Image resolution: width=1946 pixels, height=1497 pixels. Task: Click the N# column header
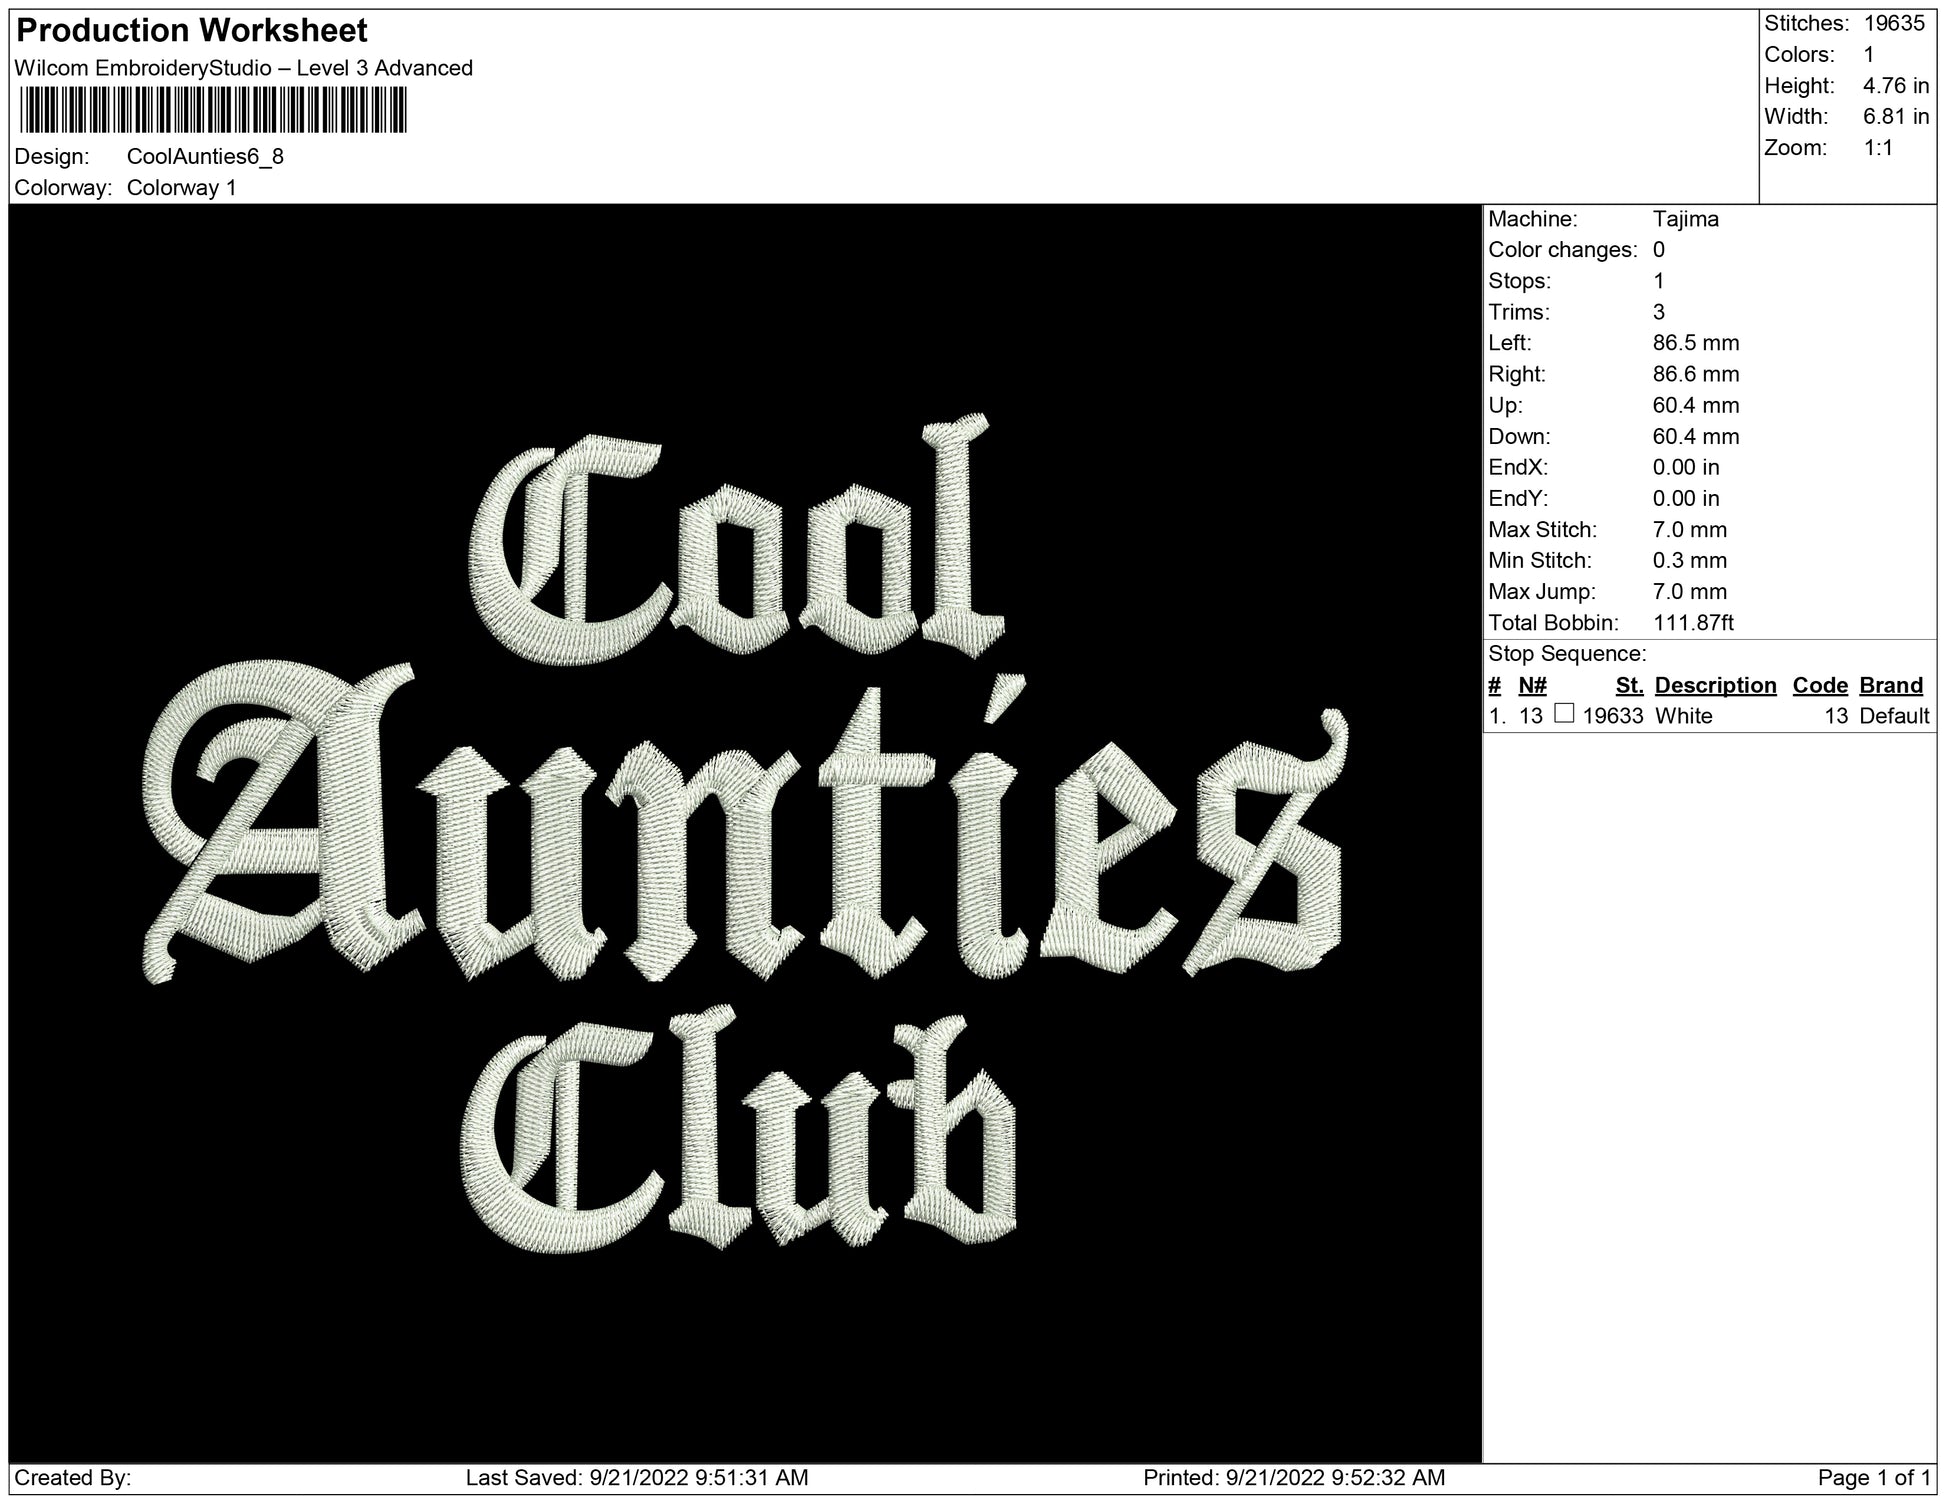[1532, 685]
